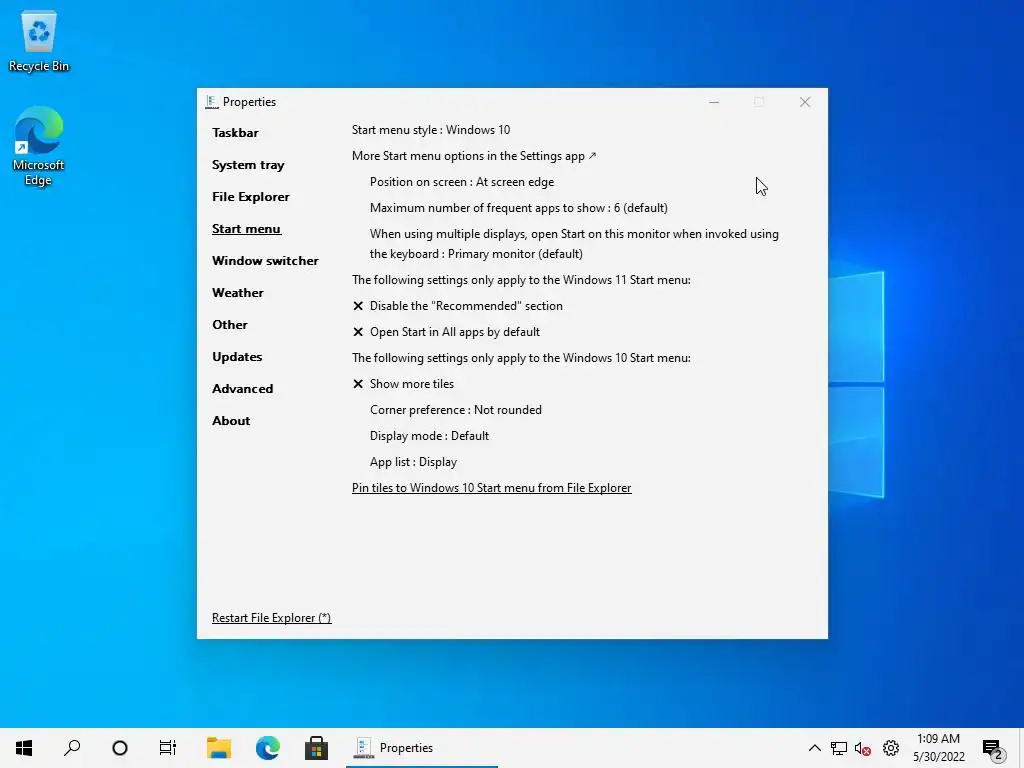
Task: Change App list display setting
Action: point(413,462)
